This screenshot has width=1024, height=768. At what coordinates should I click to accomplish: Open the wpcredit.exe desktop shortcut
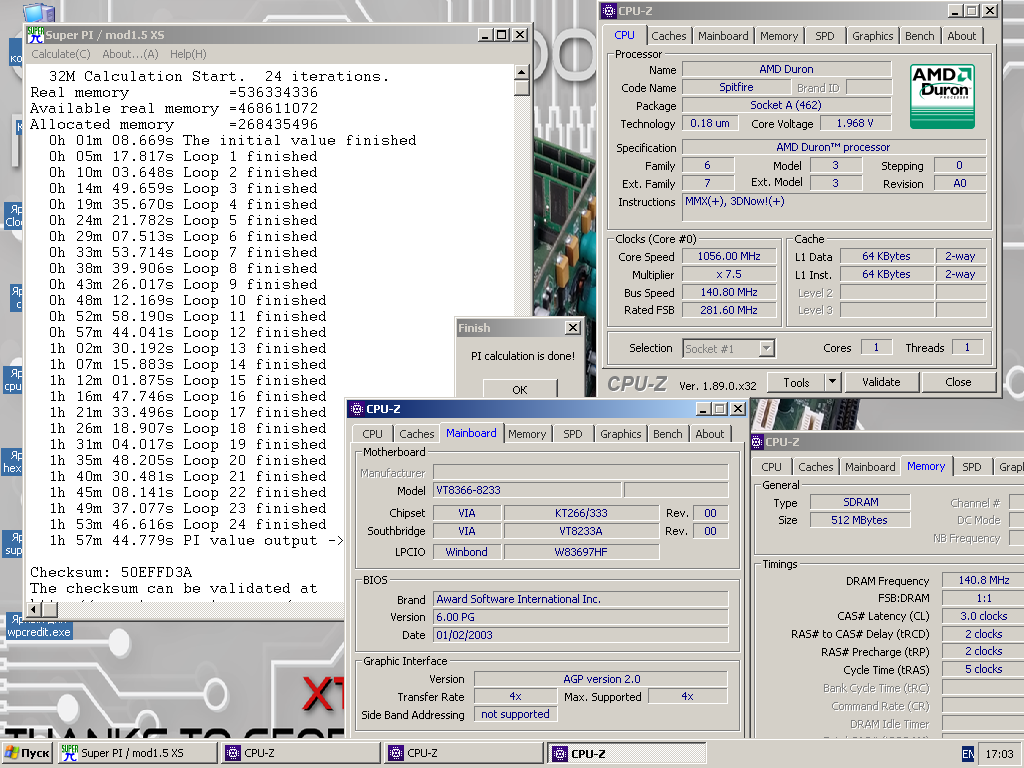39,626
